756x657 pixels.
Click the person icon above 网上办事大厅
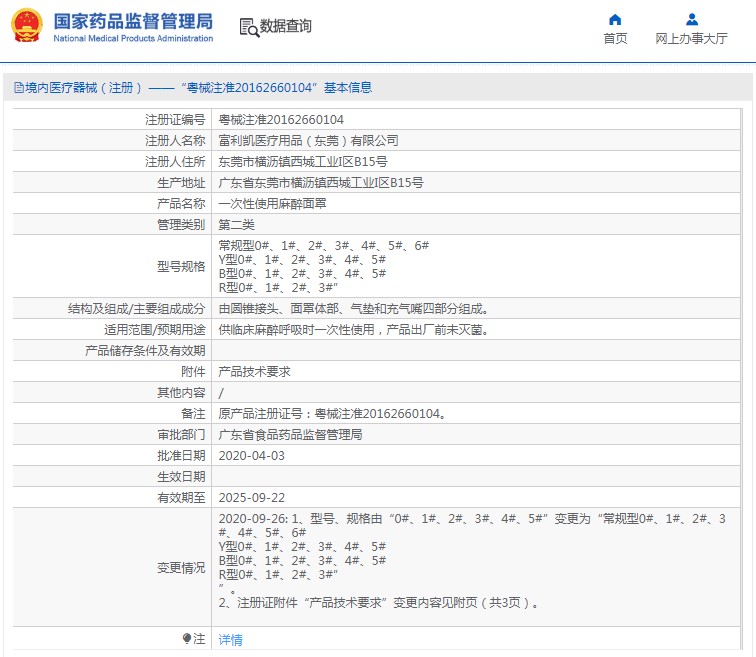point(691,19)
